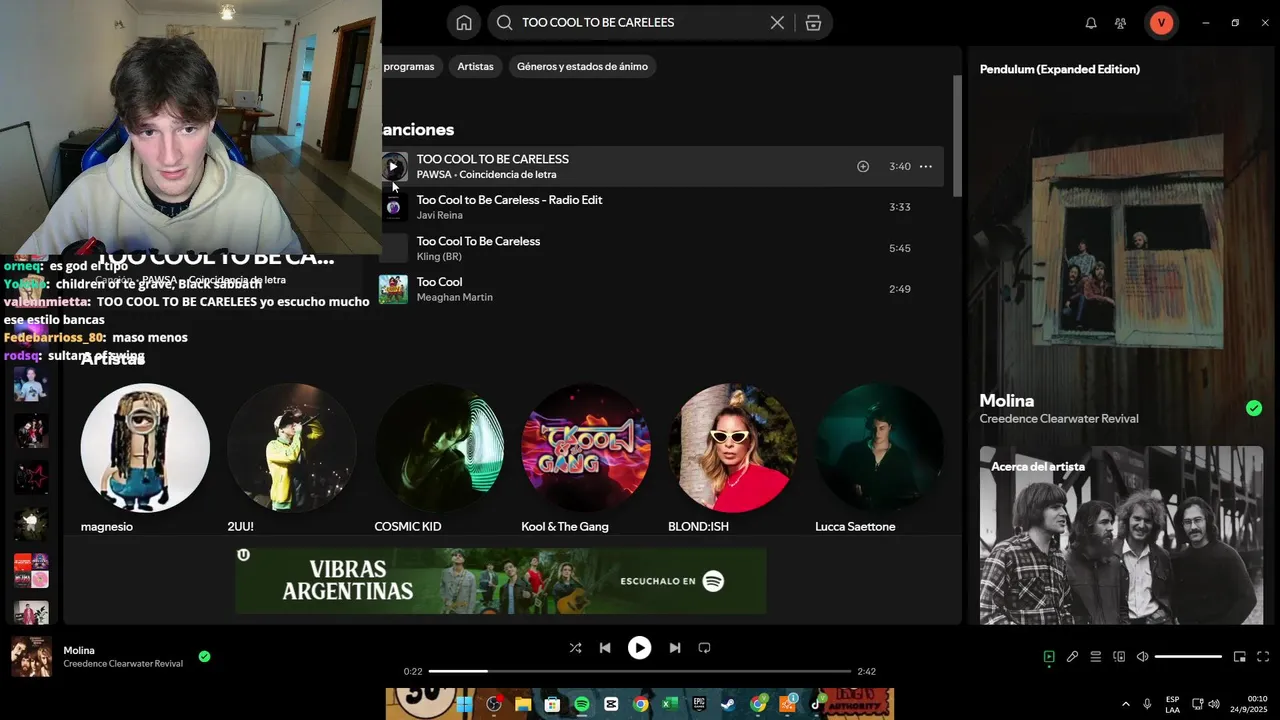Viewport: 1280px width, 720px height.
Task: Clear the search text with the X icon
Action: (777, 22)
